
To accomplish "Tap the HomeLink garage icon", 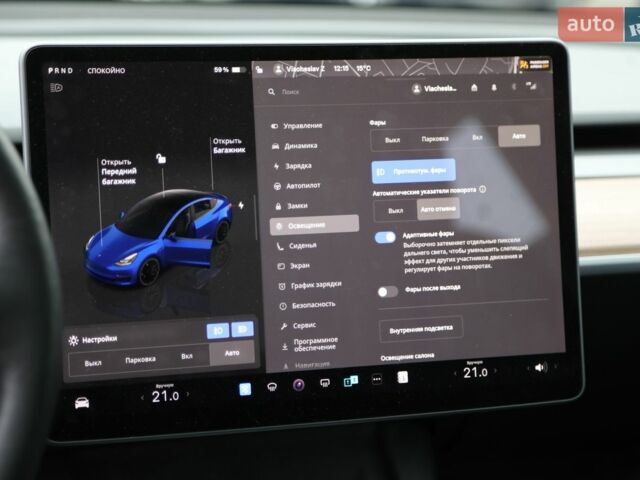I will tap(474, 88).
